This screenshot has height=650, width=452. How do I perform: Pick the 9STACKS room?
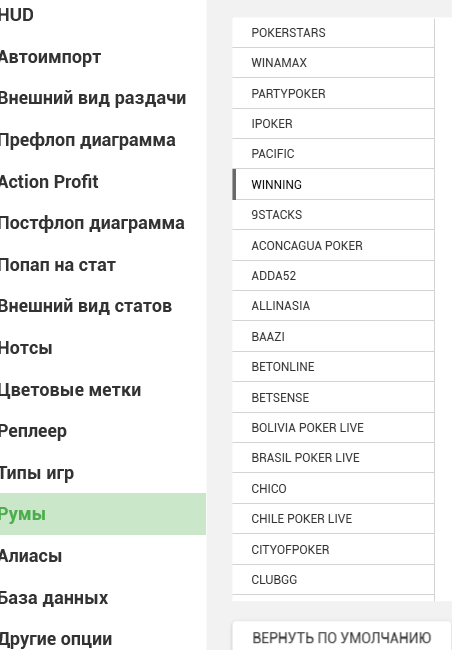(333, 215)
